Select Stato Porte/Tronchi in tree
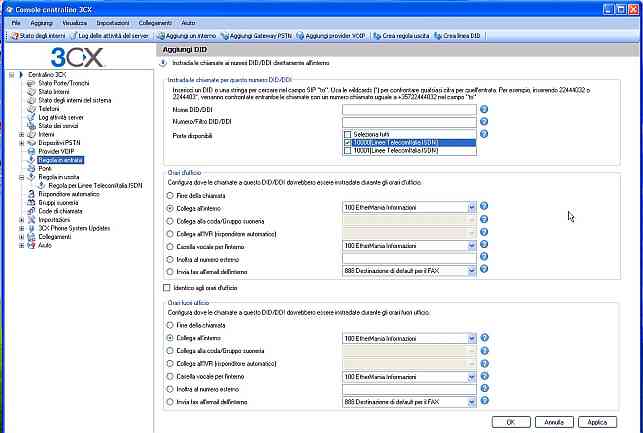Image resolution: width=643 pixels, height=433 pixels. point(64,83)
